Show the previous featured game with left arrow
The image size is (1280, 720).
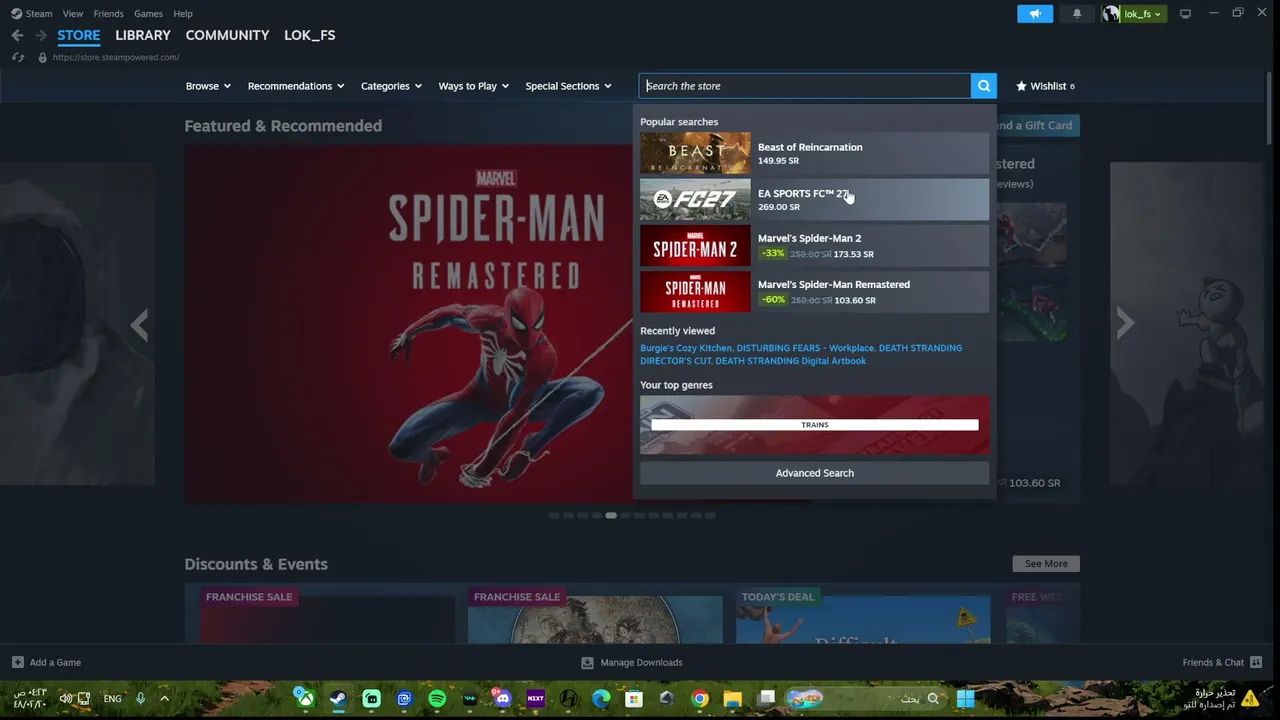(139, 325)
